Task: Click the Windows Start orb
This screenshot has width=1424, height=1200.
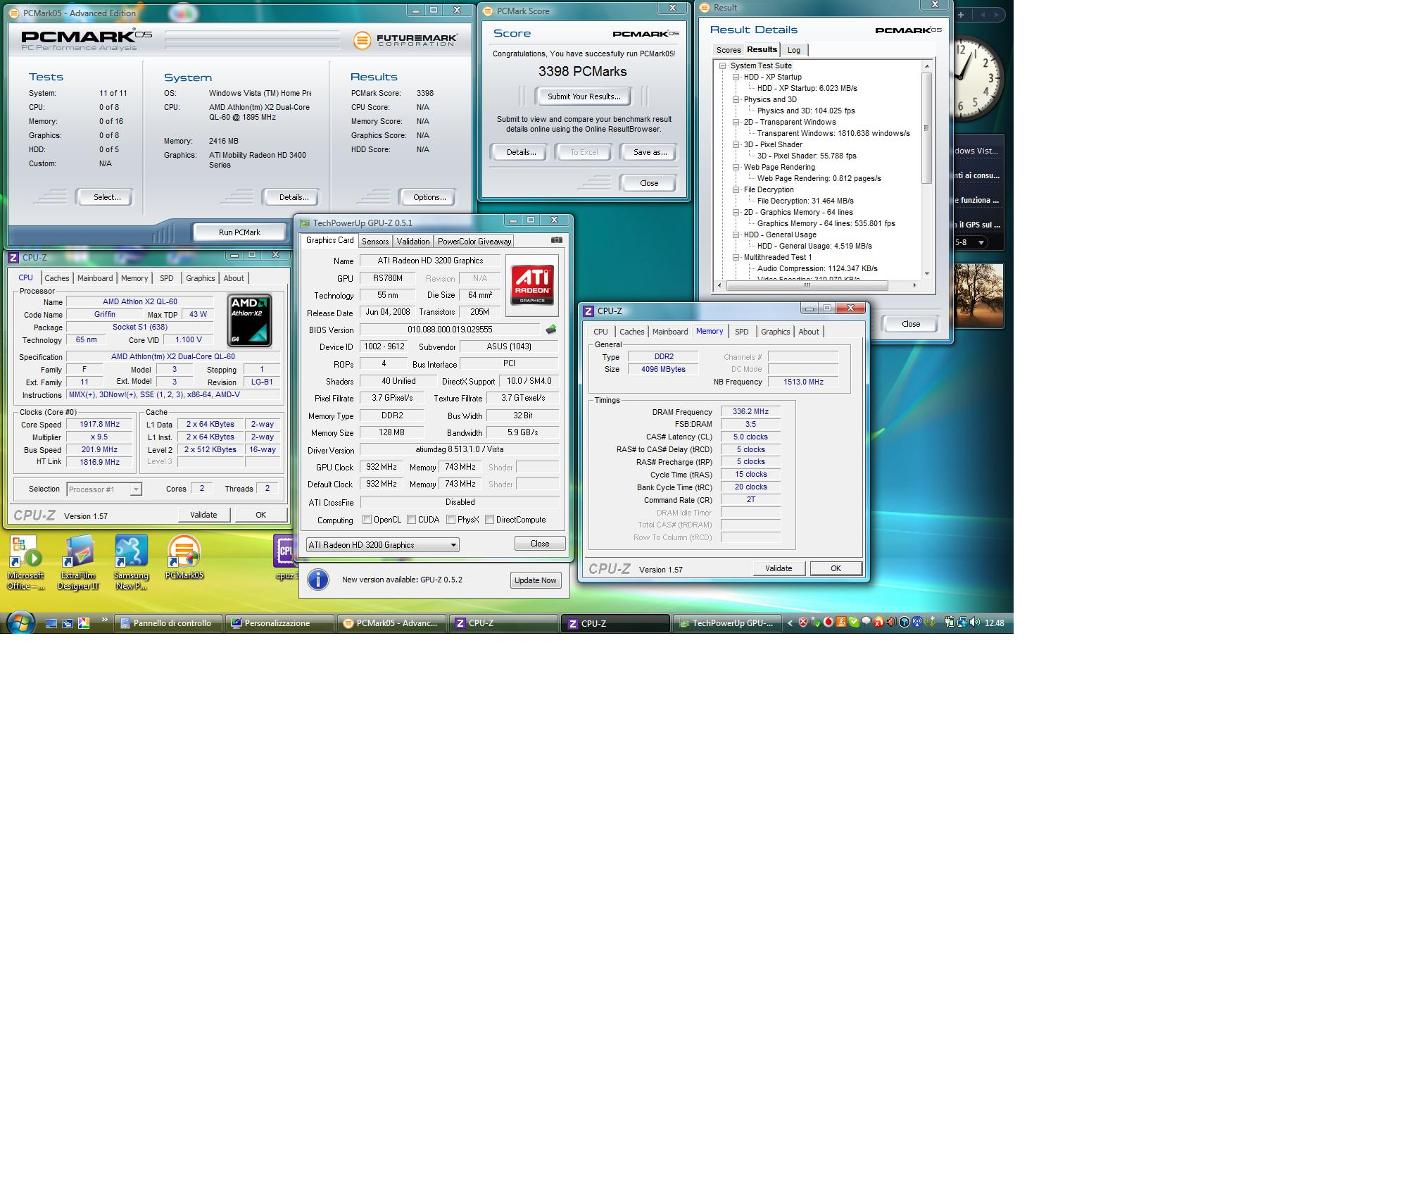Action: click(x=20, y=622)
